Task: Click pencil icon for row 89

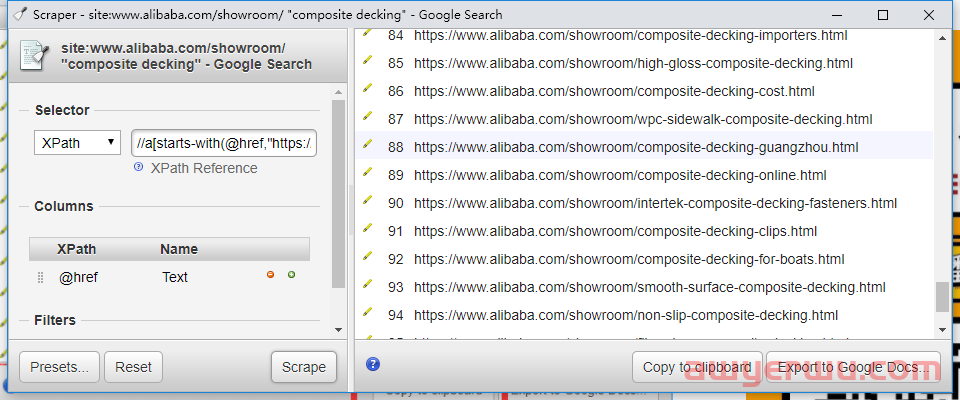Action: click(367, 172)
